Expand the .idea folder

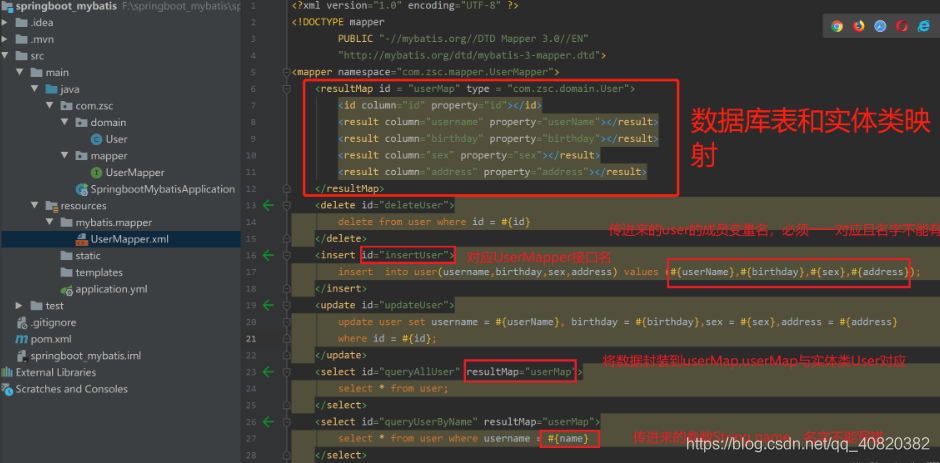point(5,23)
